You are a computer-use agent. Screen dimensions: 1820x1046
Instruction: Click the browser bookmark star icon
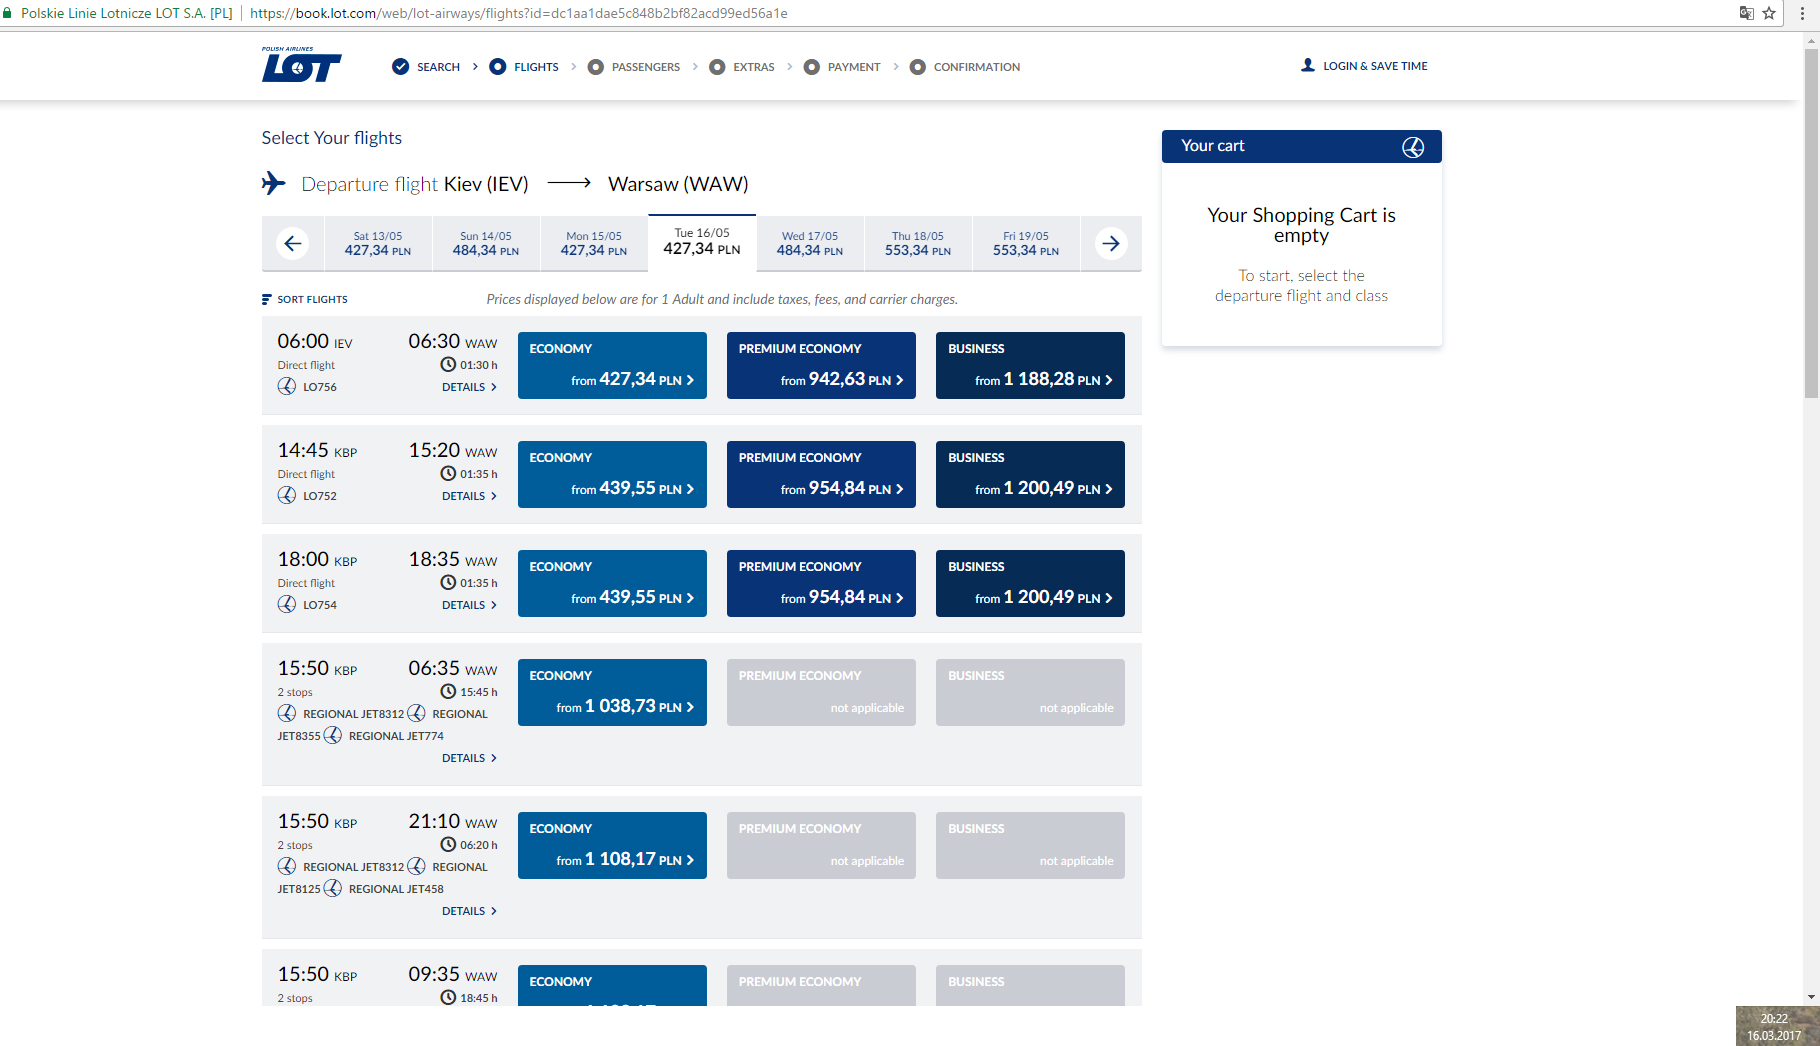1769,13
